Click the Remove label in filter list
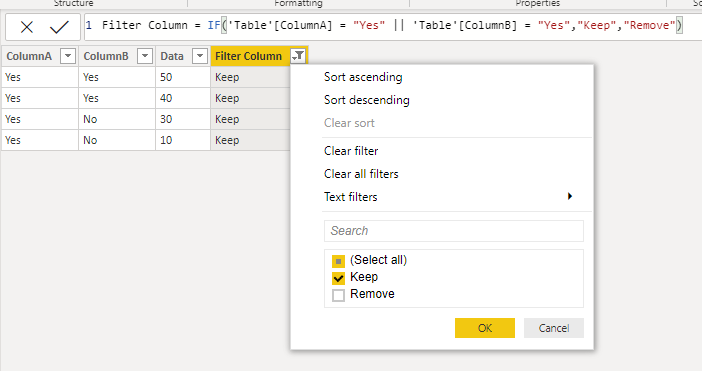The height and width of the screenshot is (371, 702). [372, 294]
